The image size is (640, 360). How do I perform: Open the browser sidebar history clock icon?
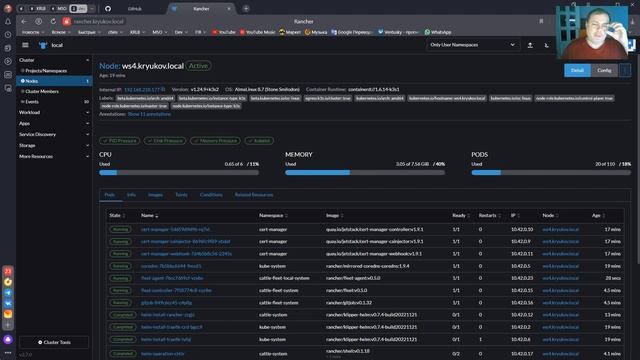[x=8, y=35]
